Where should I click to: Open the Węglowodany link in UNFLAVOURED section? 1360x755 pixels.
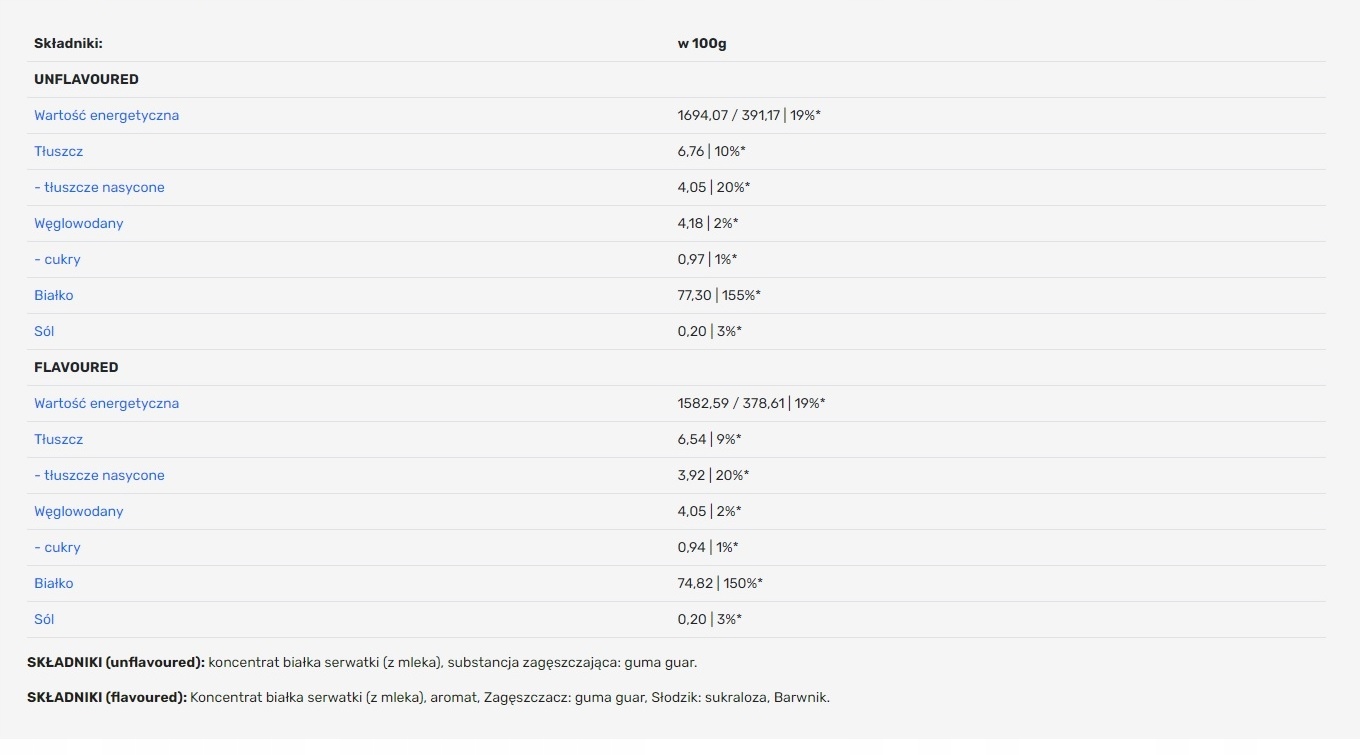coord(78,223)
